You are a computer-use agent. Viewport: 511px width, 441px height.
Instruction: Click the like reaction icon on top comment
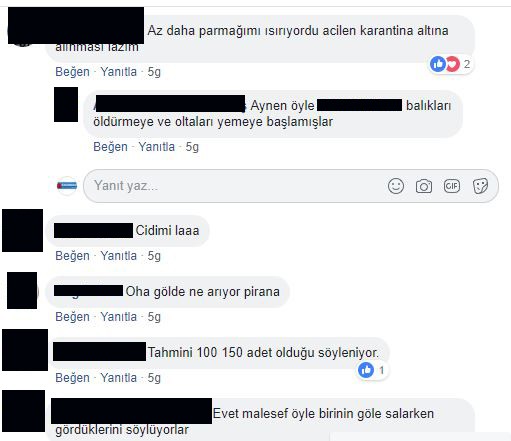tap(438, 64)
